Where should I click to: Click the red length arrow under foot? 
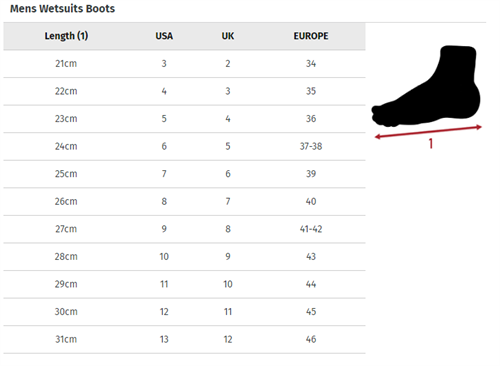428,132
